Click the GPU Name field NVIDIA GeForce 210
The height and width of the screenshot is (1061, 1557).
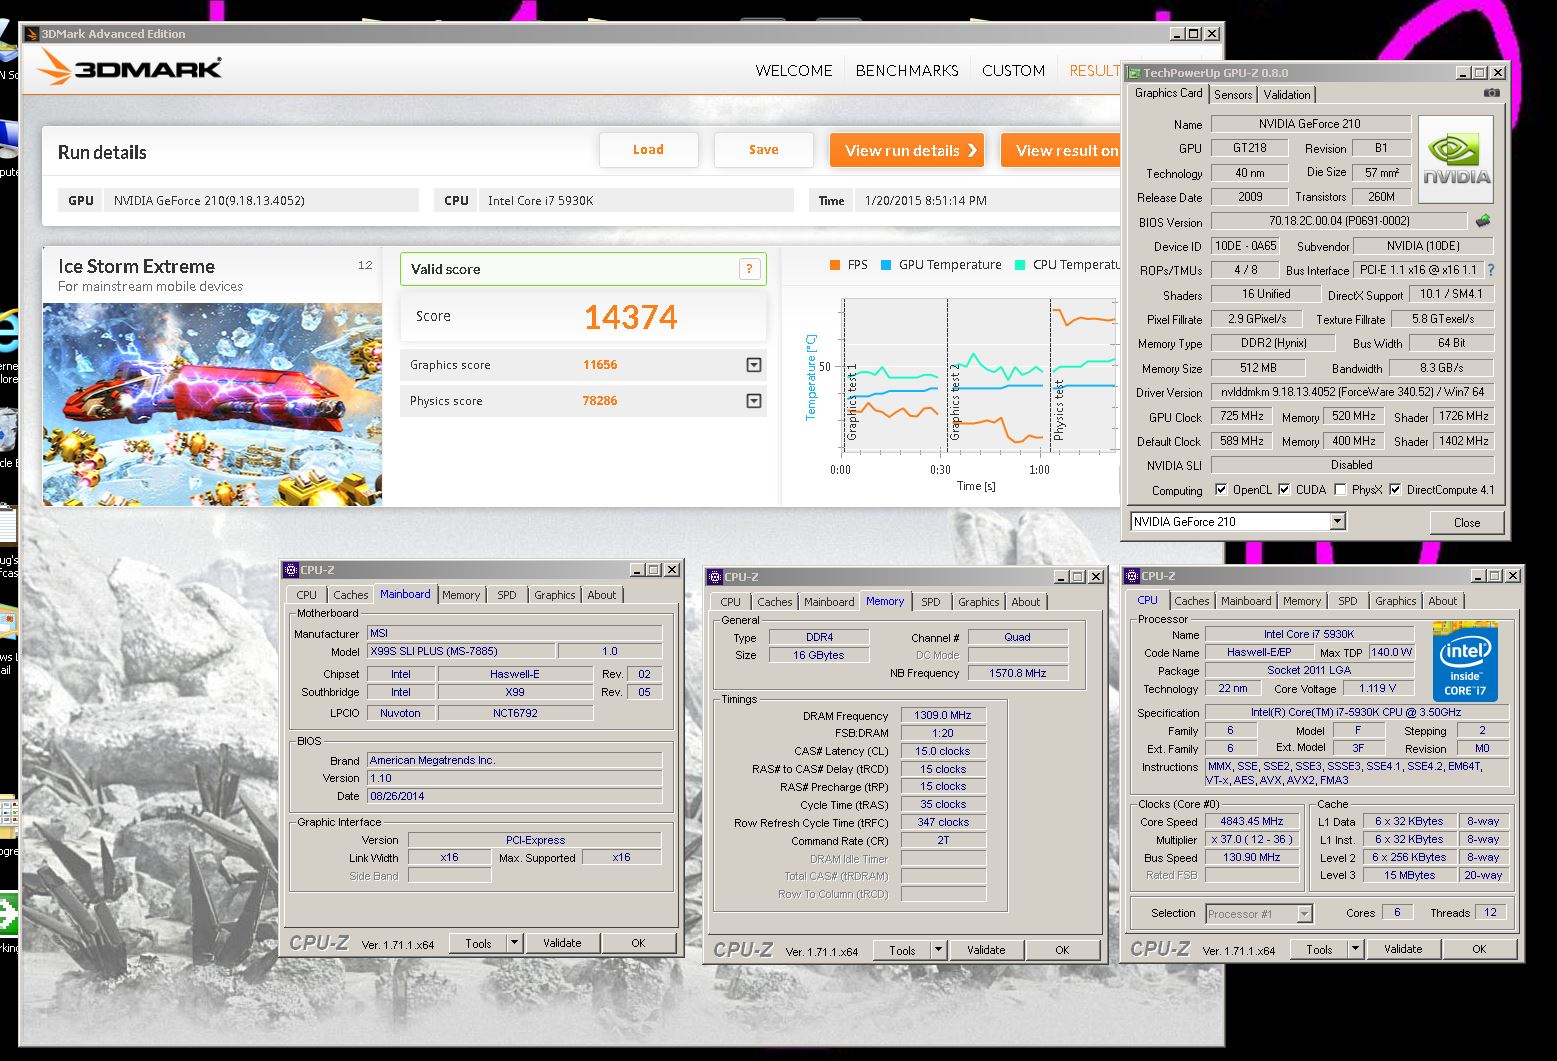point(1310,124)
